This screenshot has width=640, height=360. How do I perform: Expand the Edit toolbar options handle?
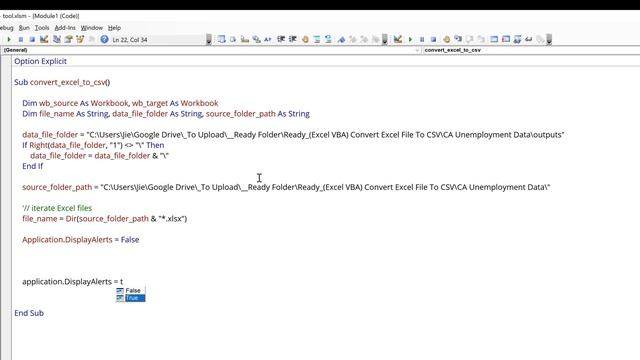pyautogui.click(x=384, y=40)
